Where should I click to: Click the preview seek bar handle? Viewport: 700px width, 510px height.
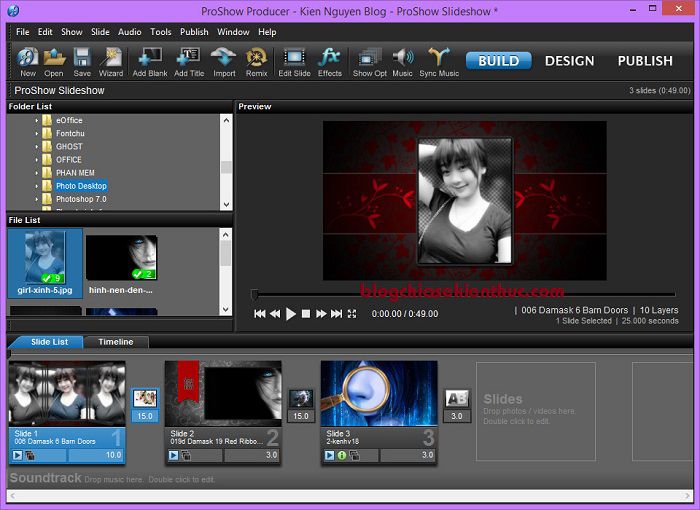(255, 294)
